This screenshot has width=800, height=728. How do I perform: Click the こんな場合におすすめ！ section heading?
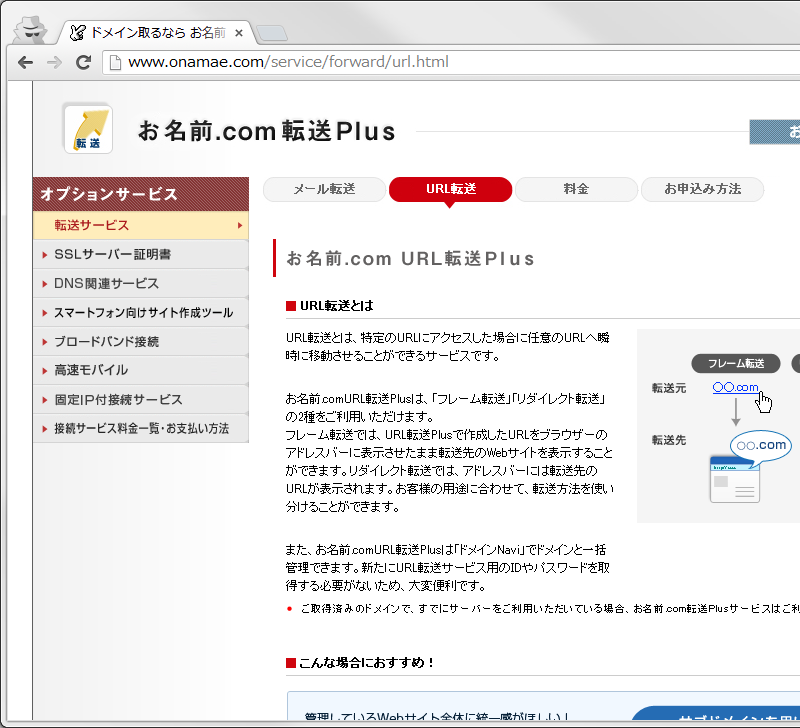pyautogui.click(x=366, y=663)
